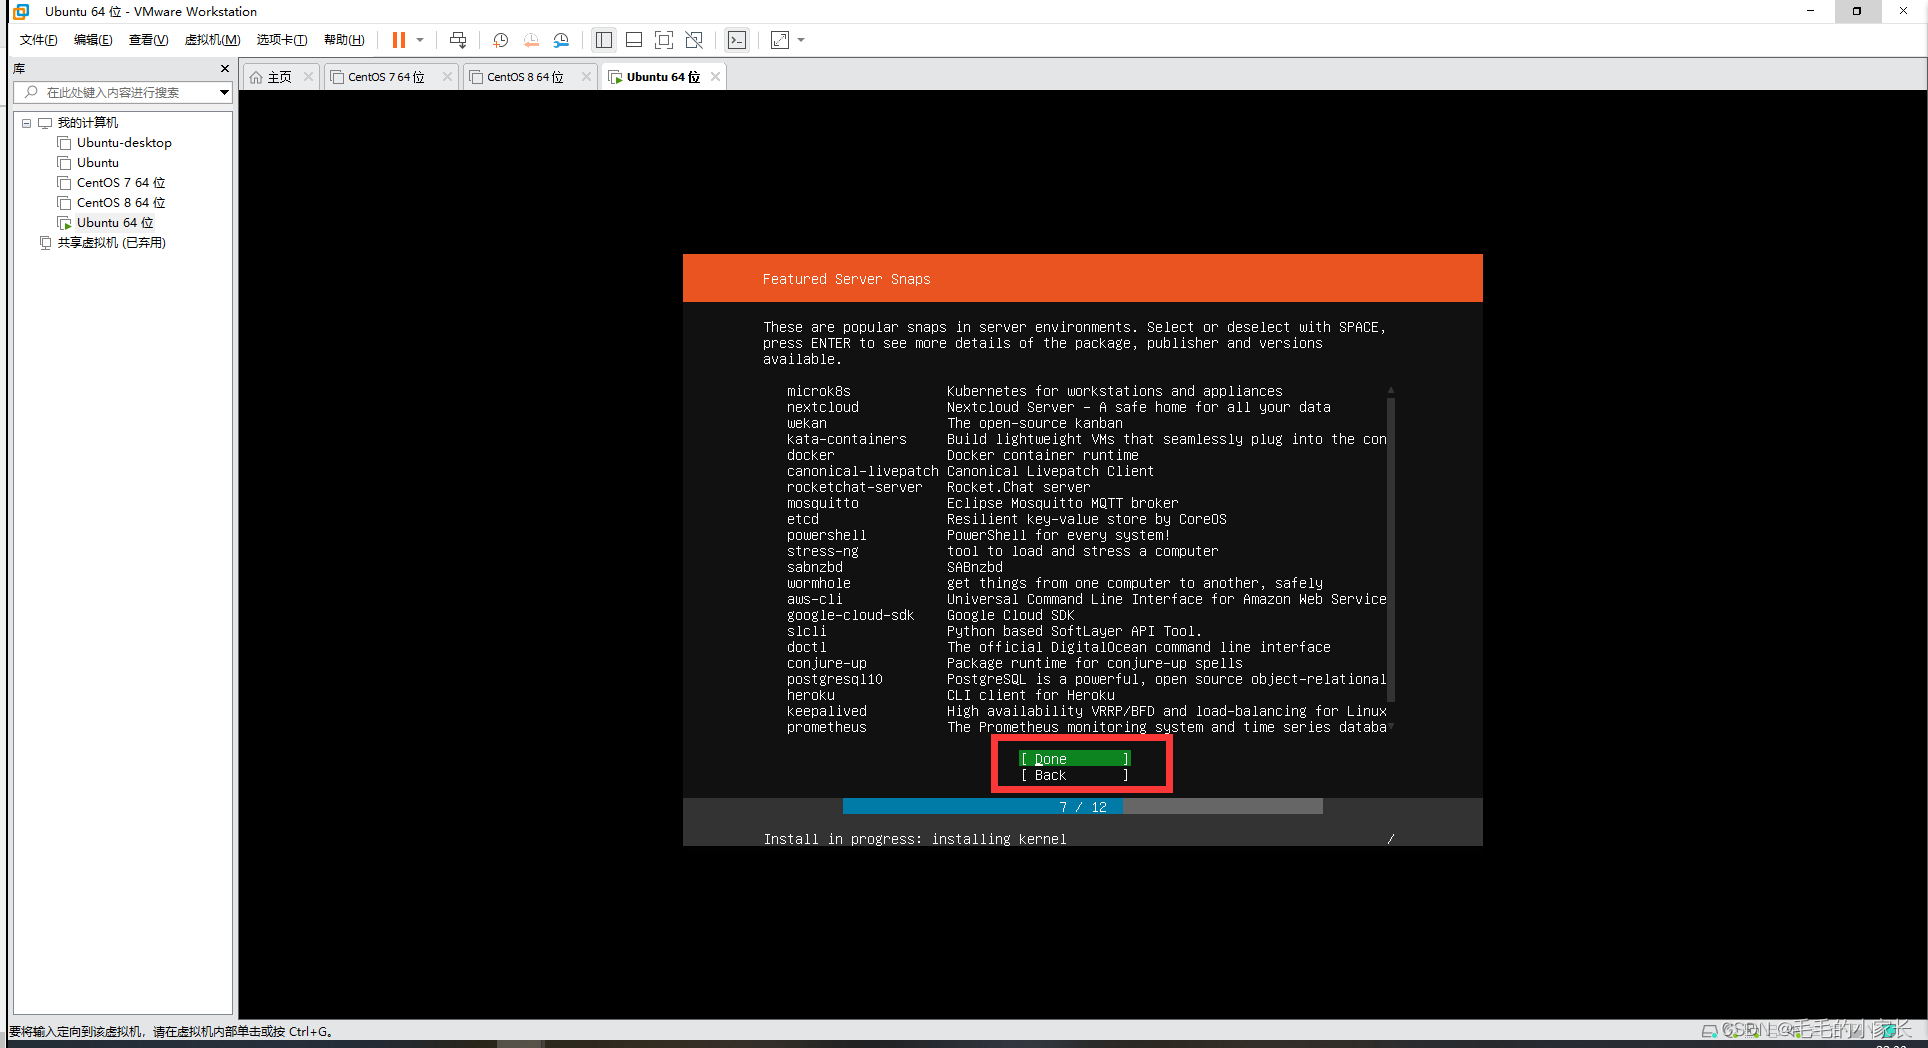
Task: Click the stretch guest display icon
Action: point(780,40)
